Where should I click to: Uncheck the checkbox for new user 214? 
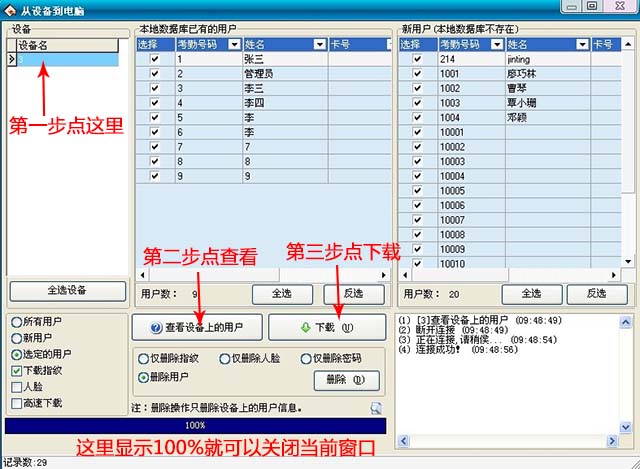click(x=417, y=59)
